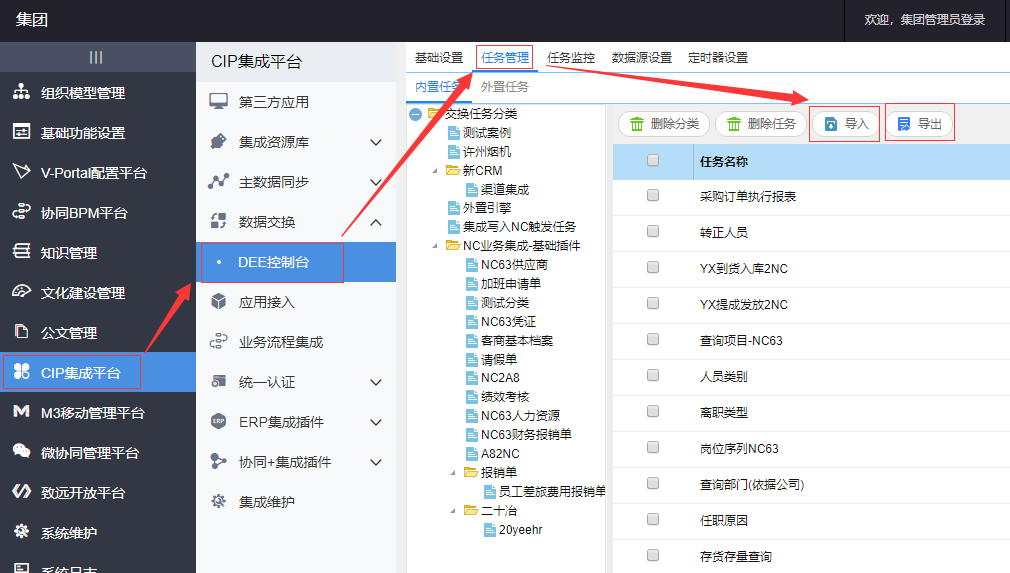Expand the ERP集成插件 menu chevron
Screen dimensions: 1010x573
pos(376,422)
